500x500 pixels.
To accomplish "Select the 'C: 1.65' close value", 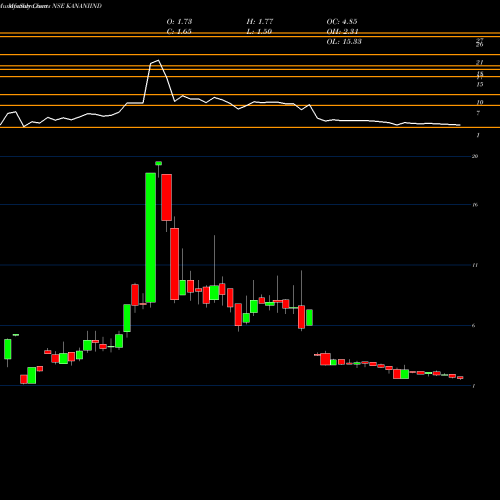I will point(179,32).
